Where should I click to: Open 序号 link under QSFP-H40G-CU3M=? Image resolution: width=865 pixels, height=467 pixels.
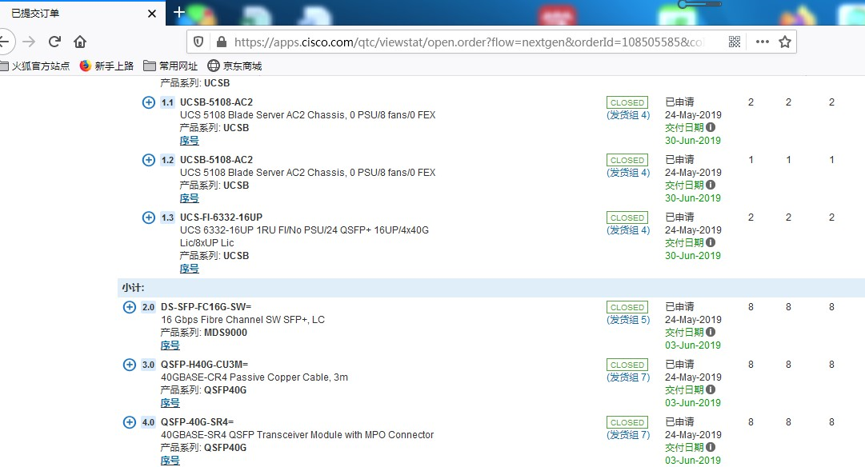pos(170,403)
